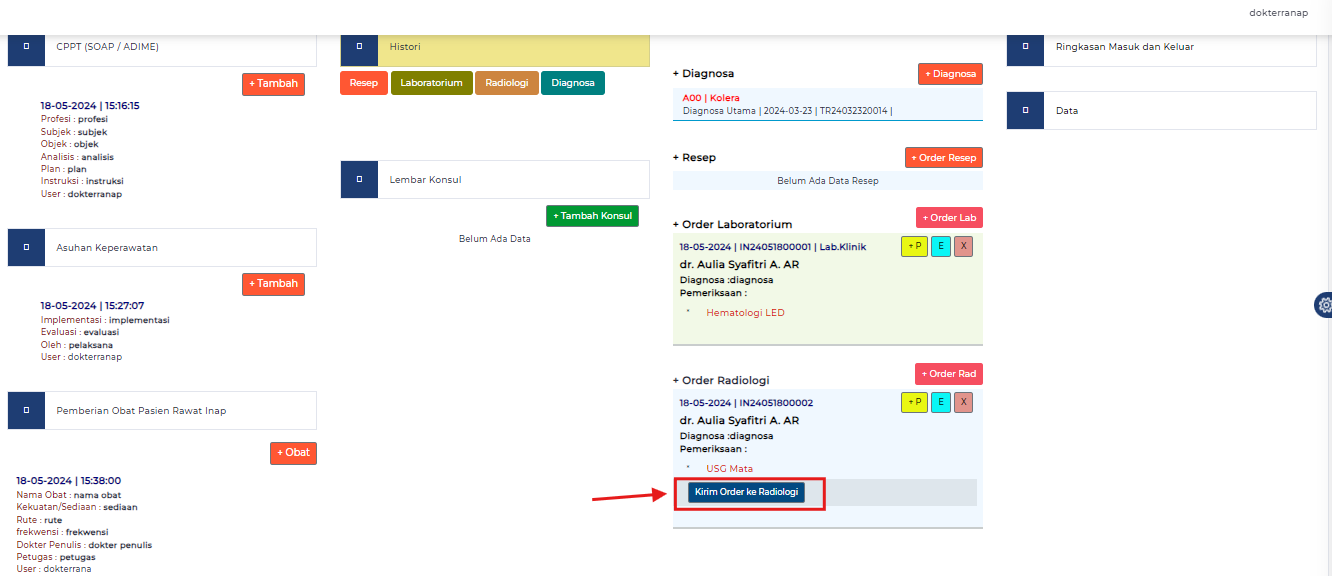1332x576 pixels.
Task: Open the Resep history tab
Action: tap(364, 83)
